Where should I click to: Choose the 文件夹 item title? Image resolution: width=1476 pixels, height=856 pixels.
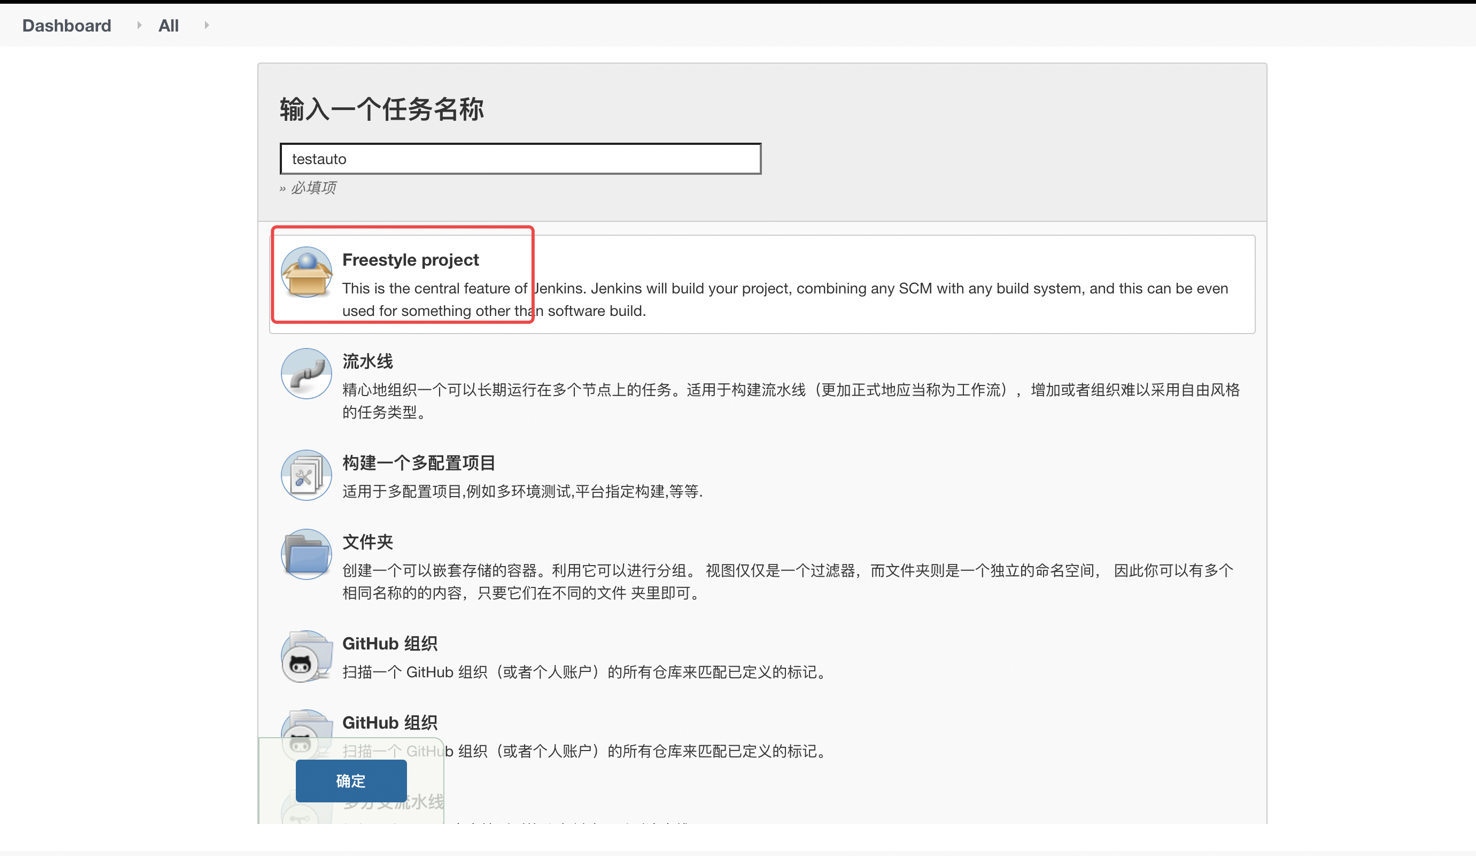(368, 542)
